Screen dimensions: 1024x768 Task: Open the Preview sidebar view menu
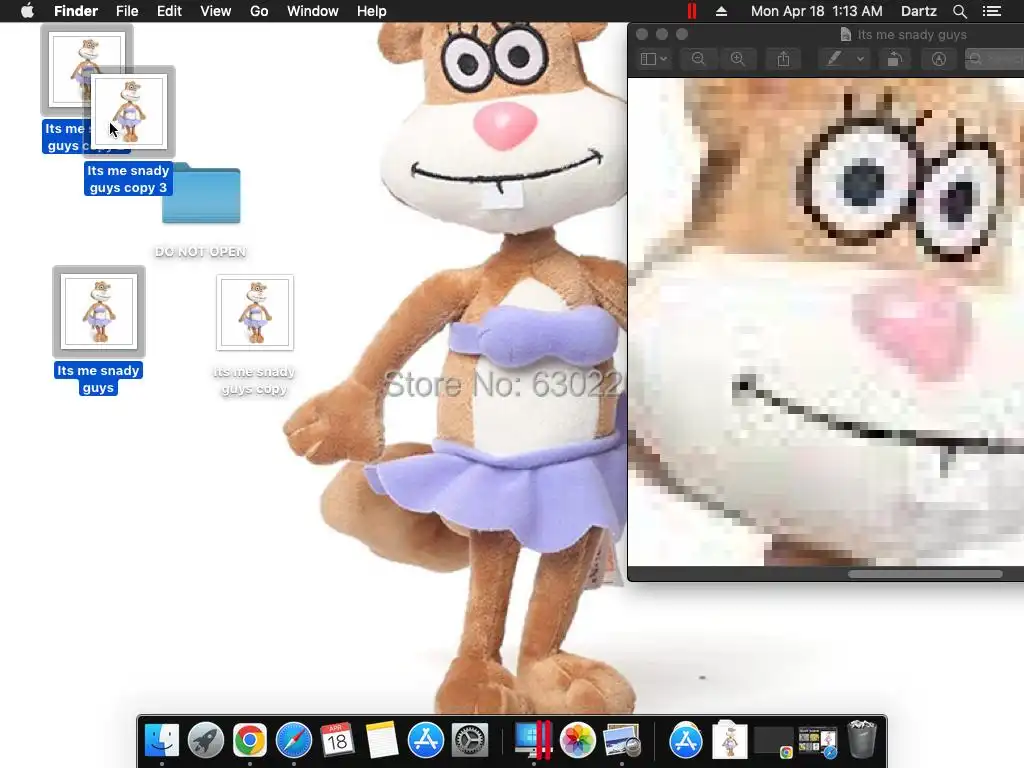(x=653, y=59)
